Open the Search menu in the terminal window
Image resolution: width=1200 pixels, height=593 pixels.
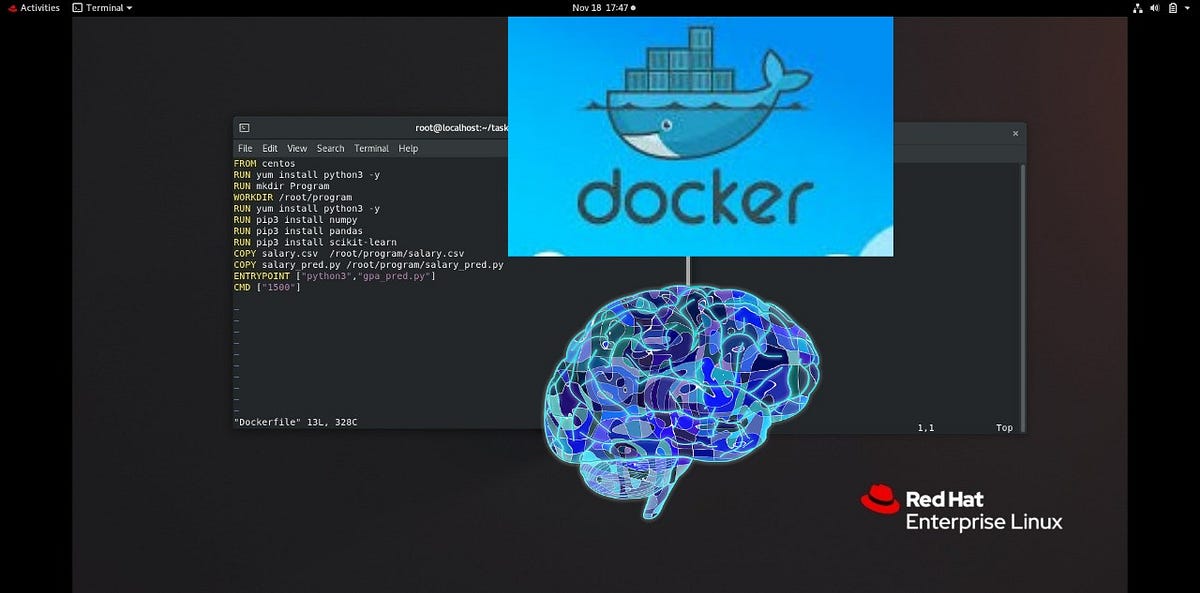(x=330, y=147)
